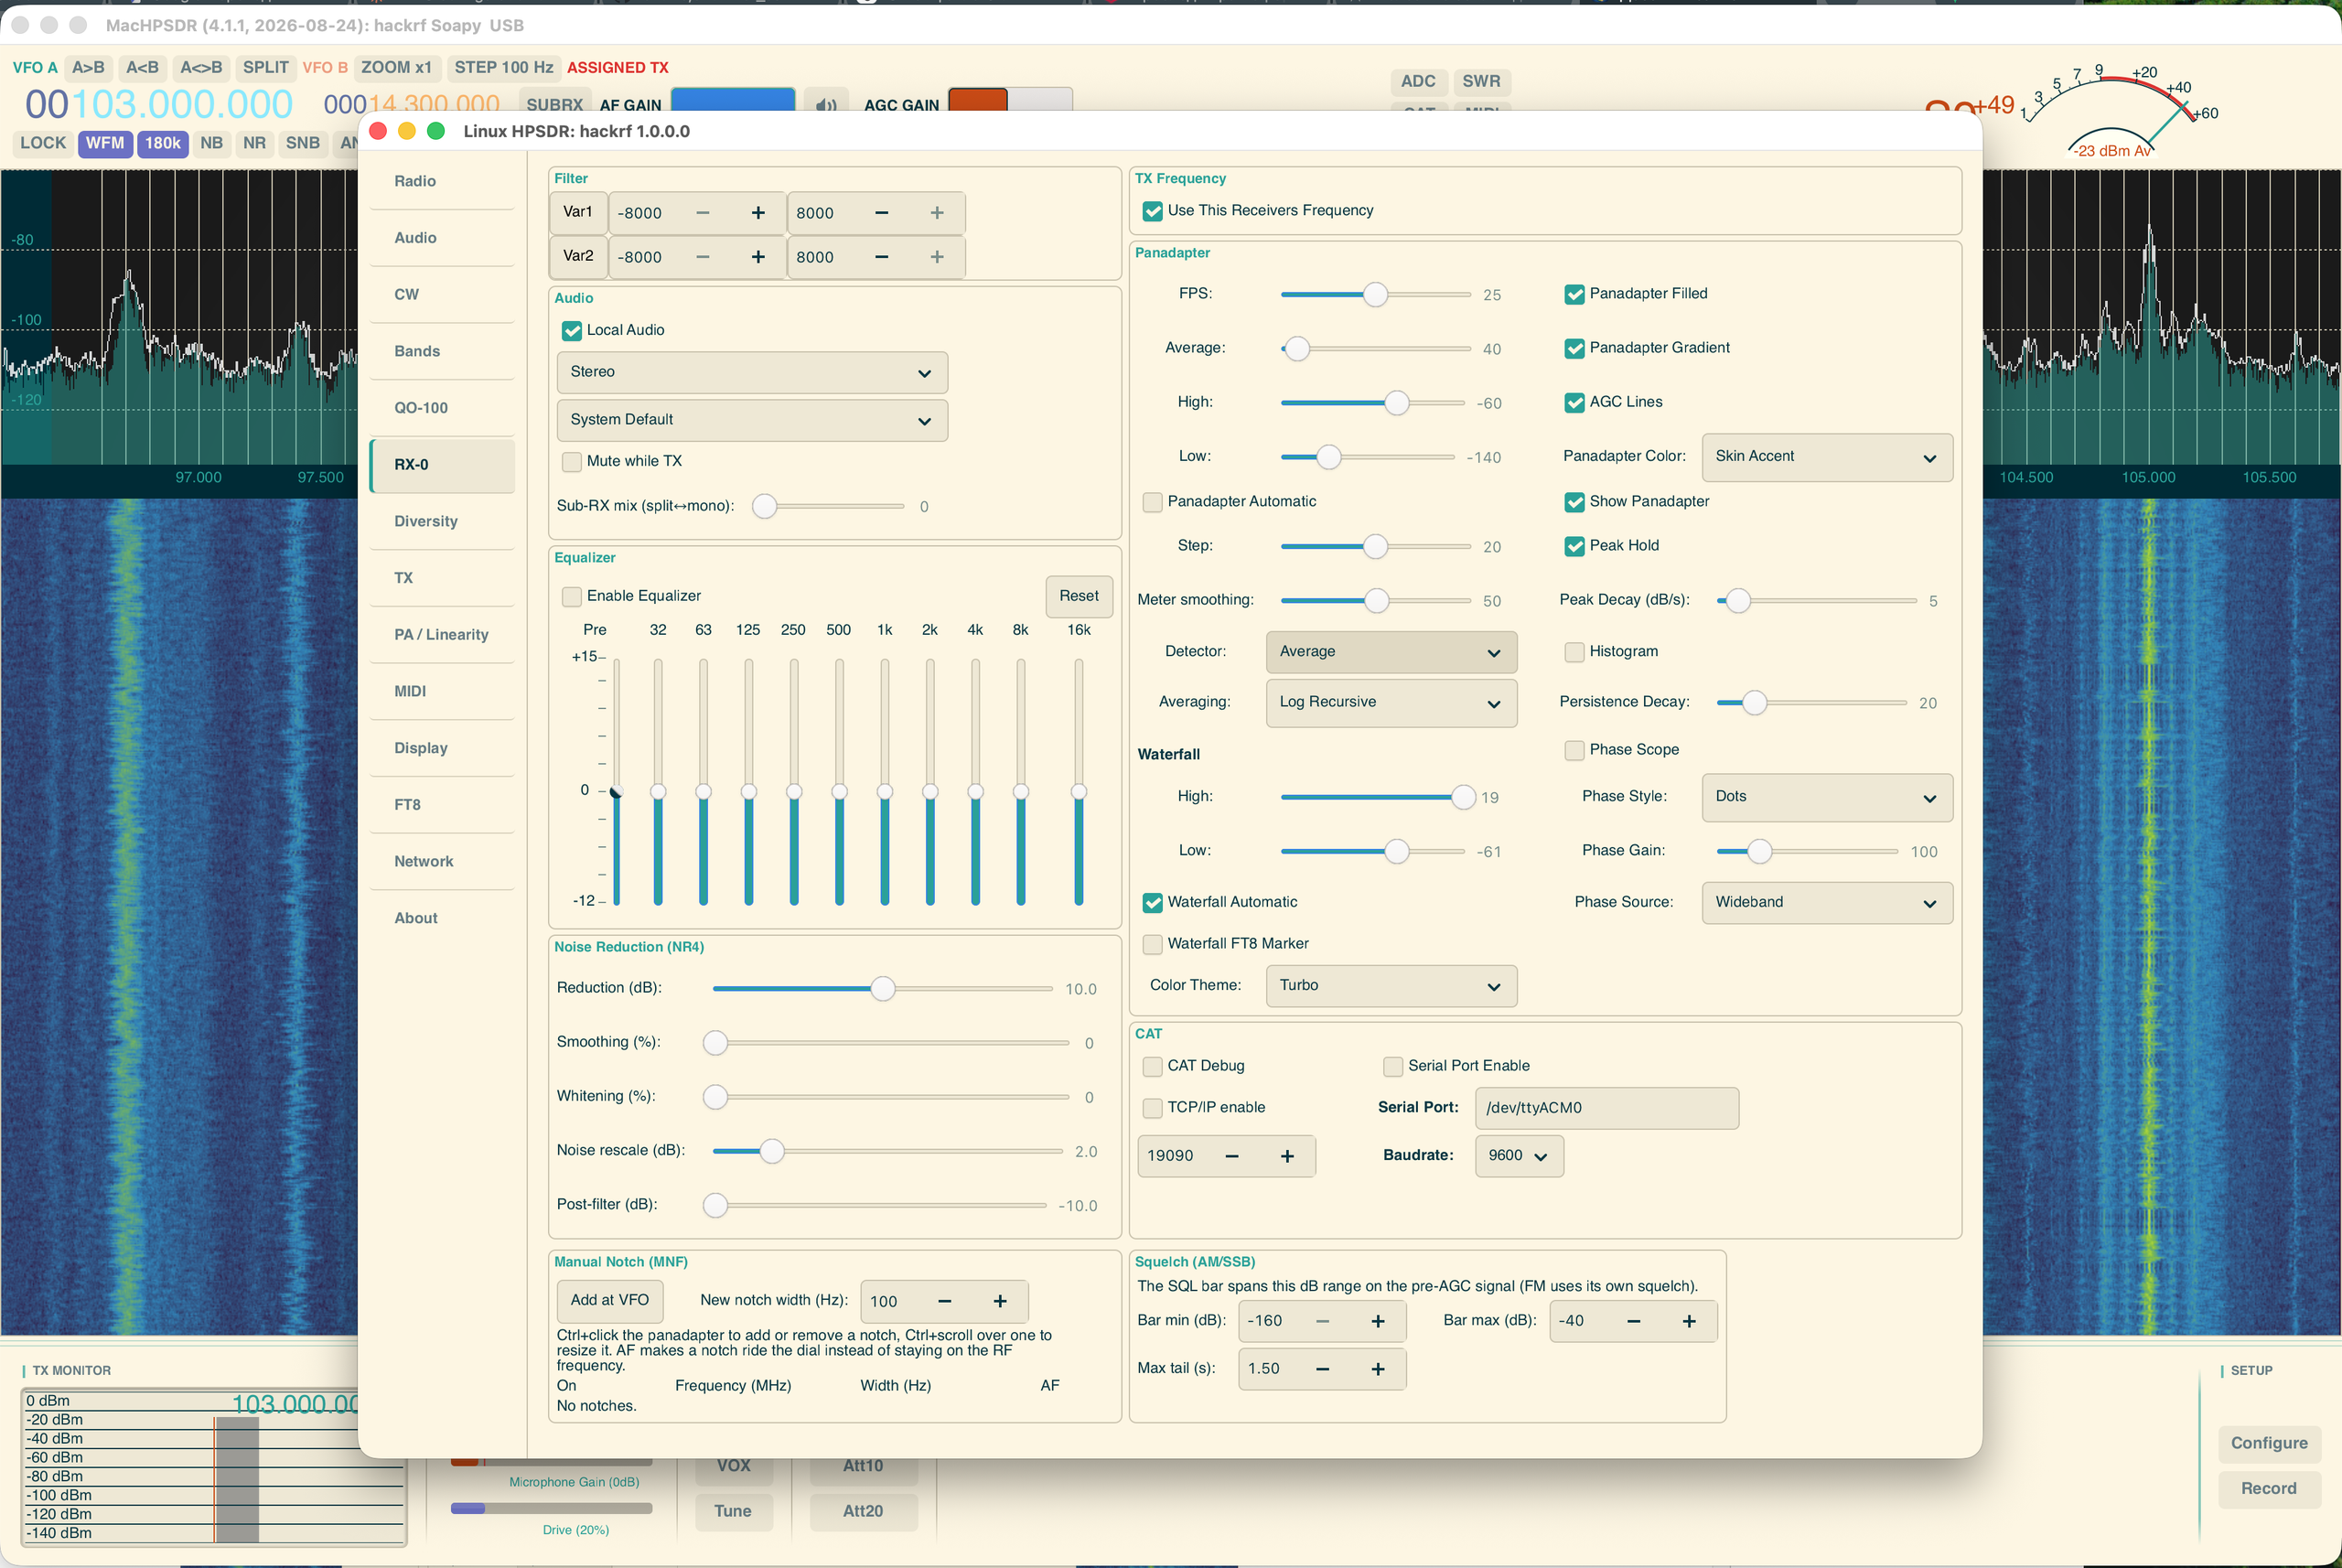Open the Audio settings tab
Screen dimensions: 2342x1568
(x=442, y=238)
